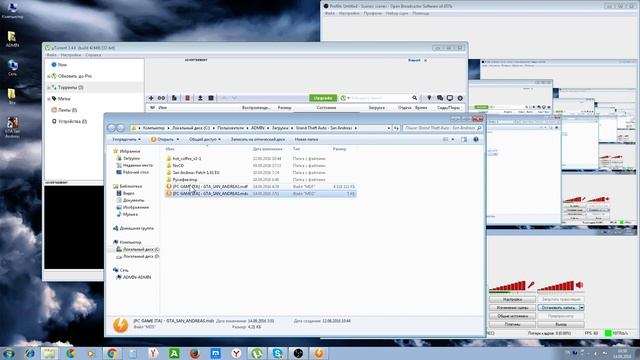640x360 pixels.
Task: Click the create new torrent icon in uTorrent
Action: 174,98
